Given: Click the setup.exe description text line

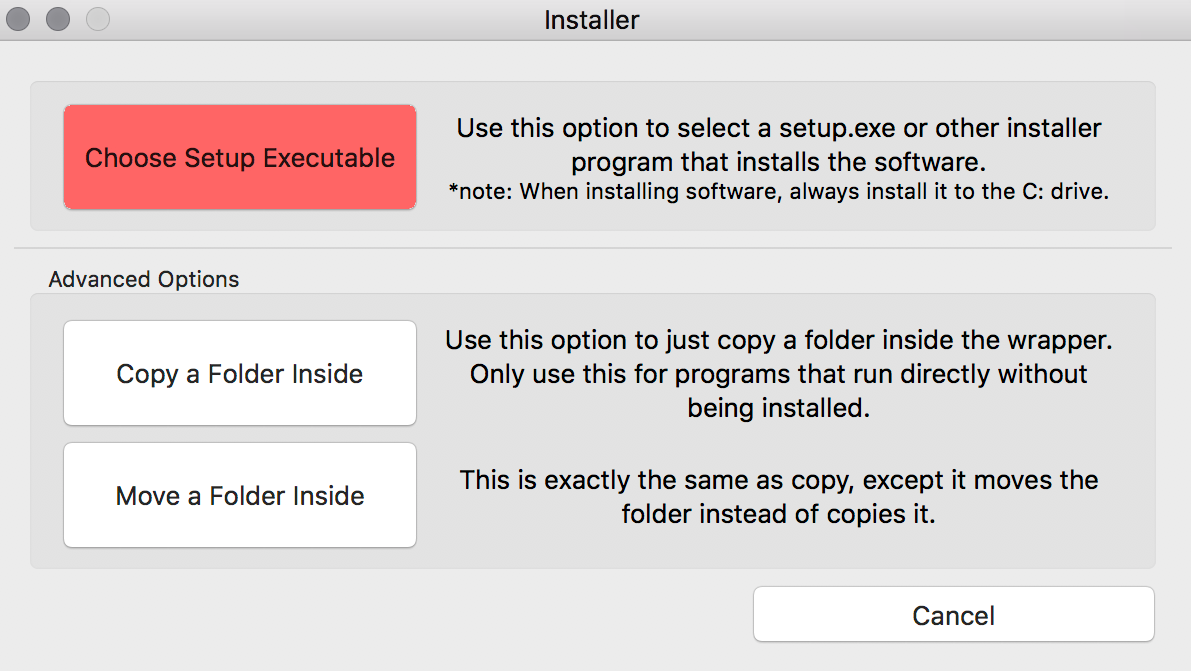Looking at the screenshot, I should pyautogui.click(x=779, y=128).
